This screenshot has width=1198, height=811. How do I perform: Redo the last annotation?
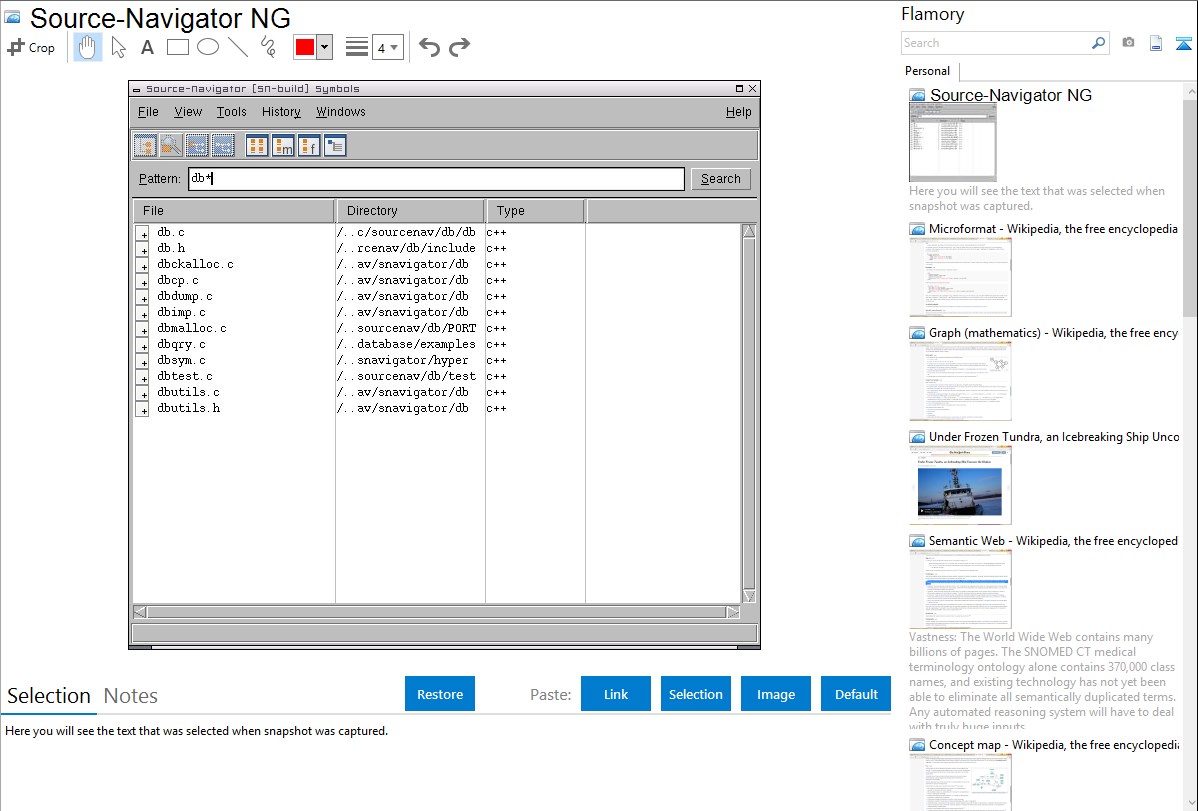pyautogui.click(x=459, y=47)
